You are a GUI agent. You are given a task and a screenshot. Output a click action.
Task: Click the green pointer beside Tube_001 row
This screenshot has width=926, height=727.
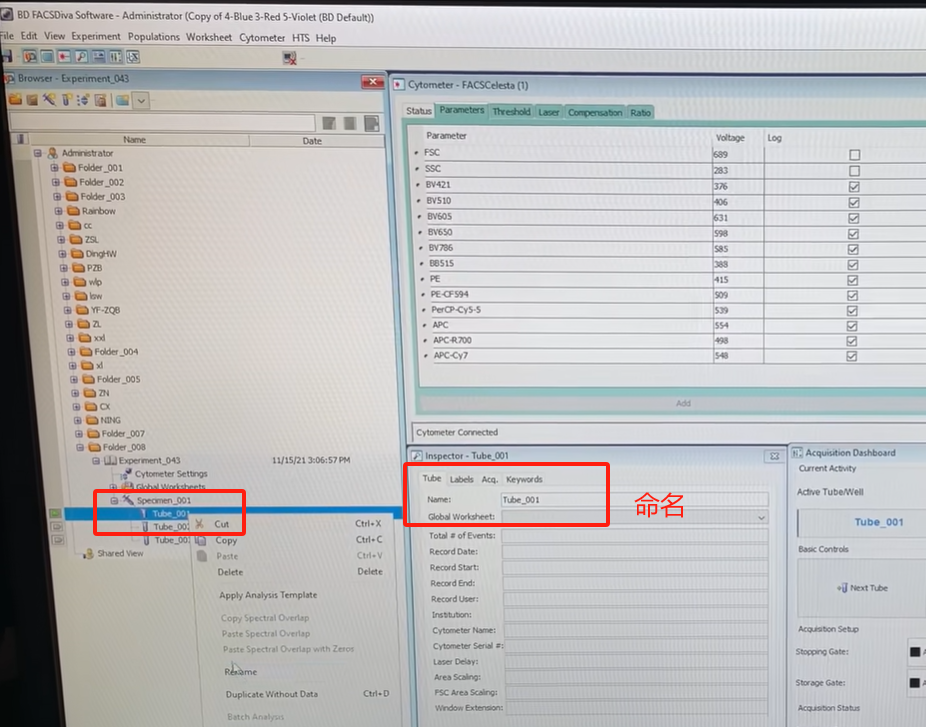click(55, 513)
